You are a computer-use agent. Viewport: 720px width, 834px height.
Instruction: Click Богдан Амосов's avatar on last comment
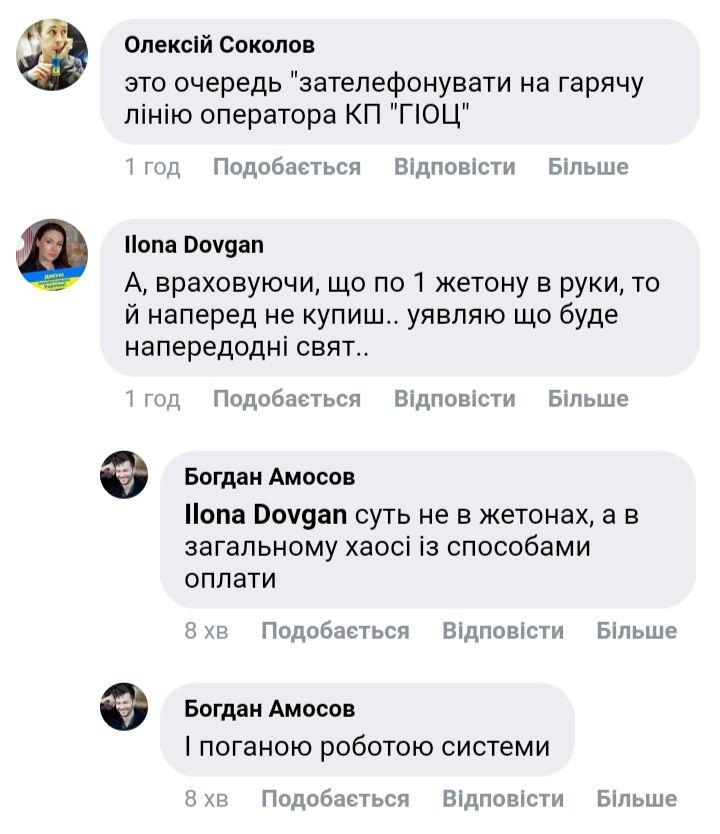pyautogui.click(x=124, y=707)
